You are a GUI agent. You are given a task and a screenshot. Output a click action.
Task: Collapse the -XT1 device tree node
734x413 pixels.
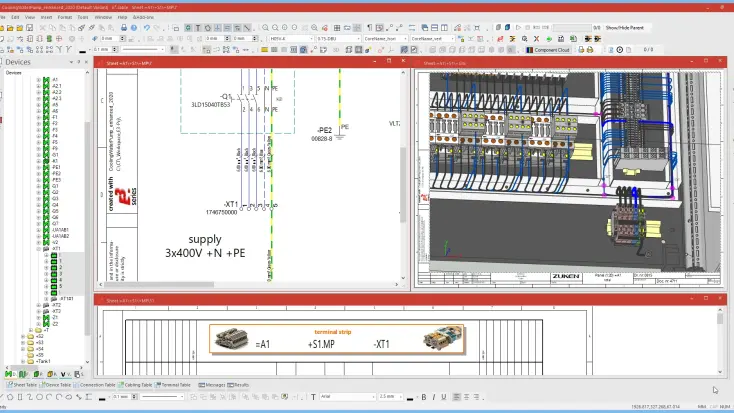click(x=38, y=249)
